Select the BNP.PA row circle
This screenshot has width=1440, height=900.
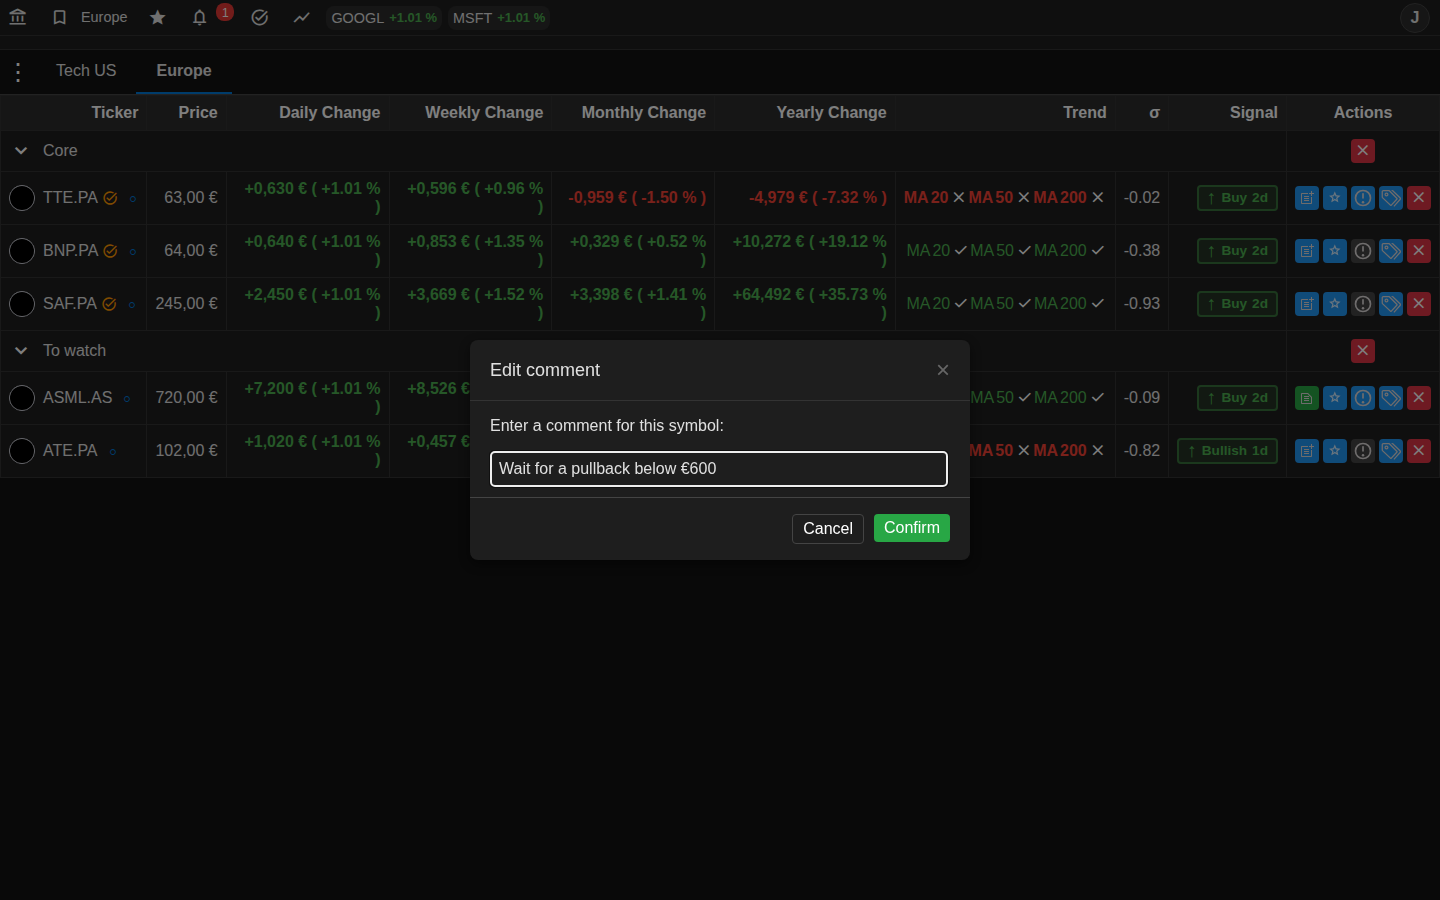[x=22, y=251]
